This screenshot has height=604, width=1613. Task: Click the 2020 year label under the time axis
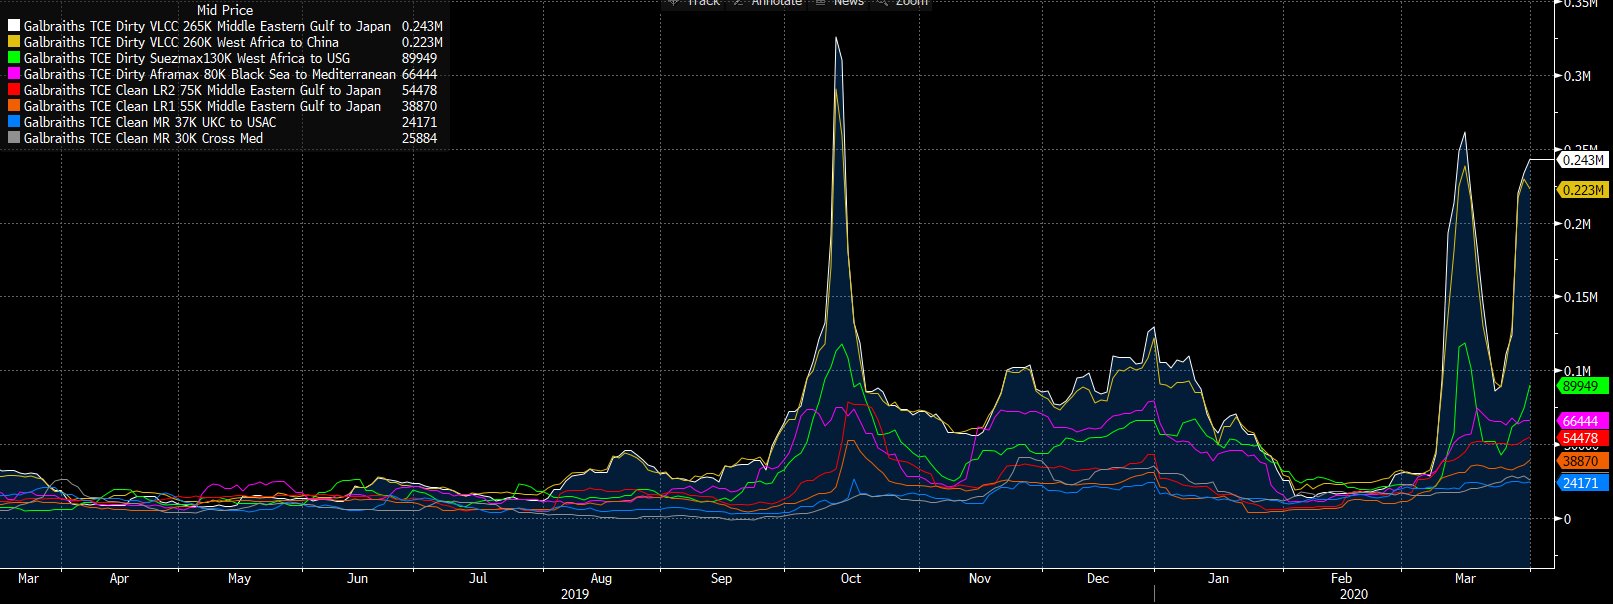[x=1353, y=594]
